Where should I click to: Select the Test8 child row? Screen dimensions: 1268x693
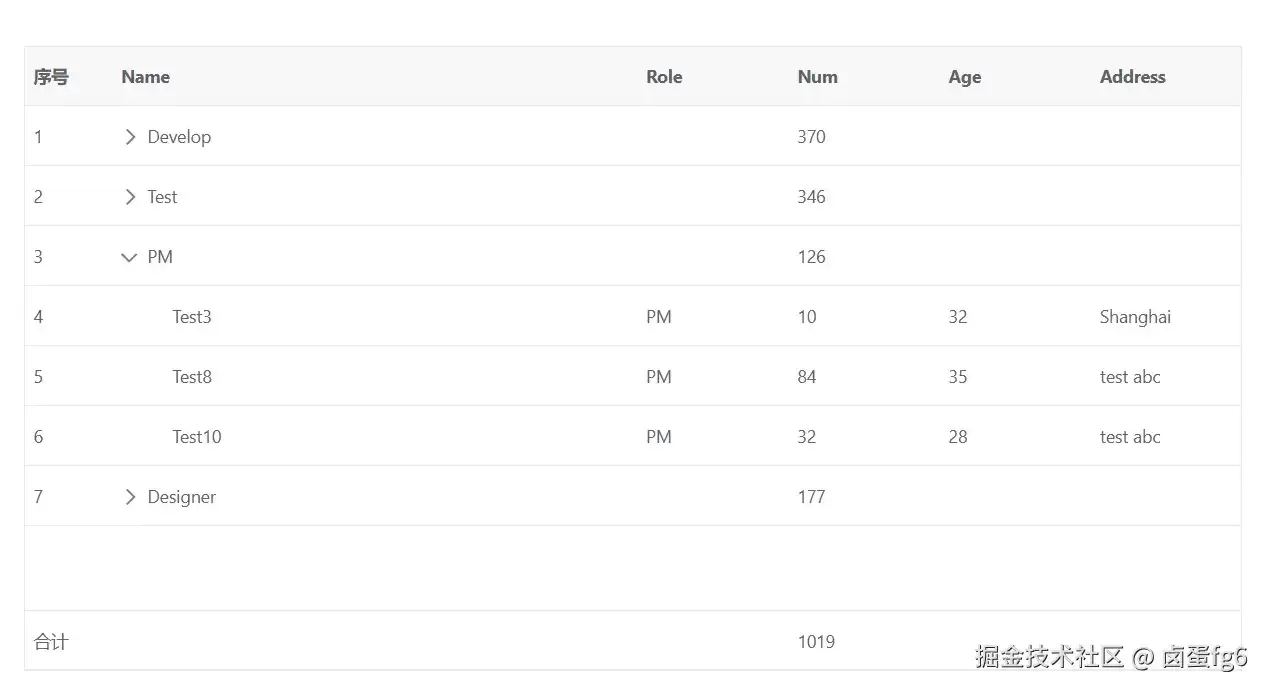(633, 376)
